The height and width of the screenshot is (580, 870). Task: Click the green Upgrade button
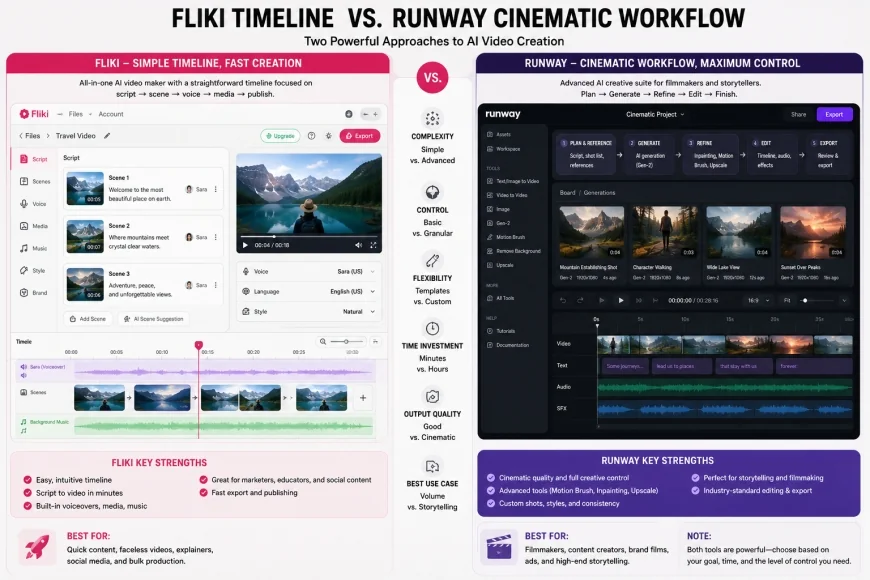280,135
